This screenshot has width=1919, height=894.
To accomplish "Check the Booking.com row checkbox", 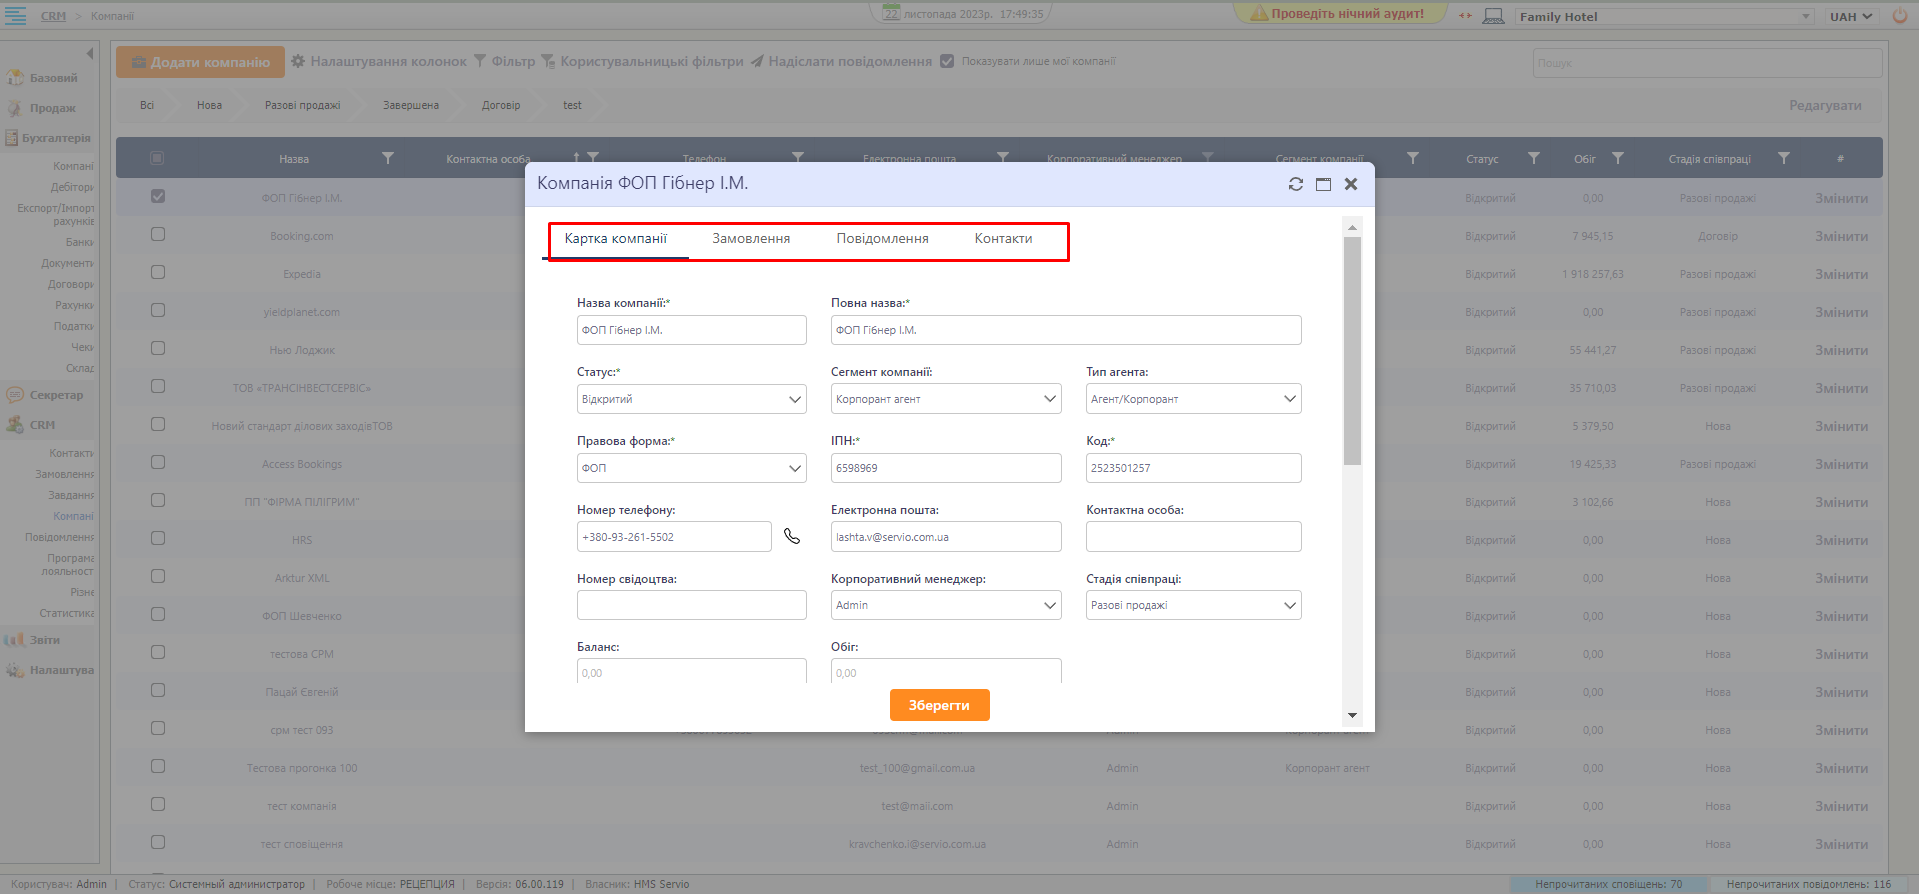I will click(158, 234).
